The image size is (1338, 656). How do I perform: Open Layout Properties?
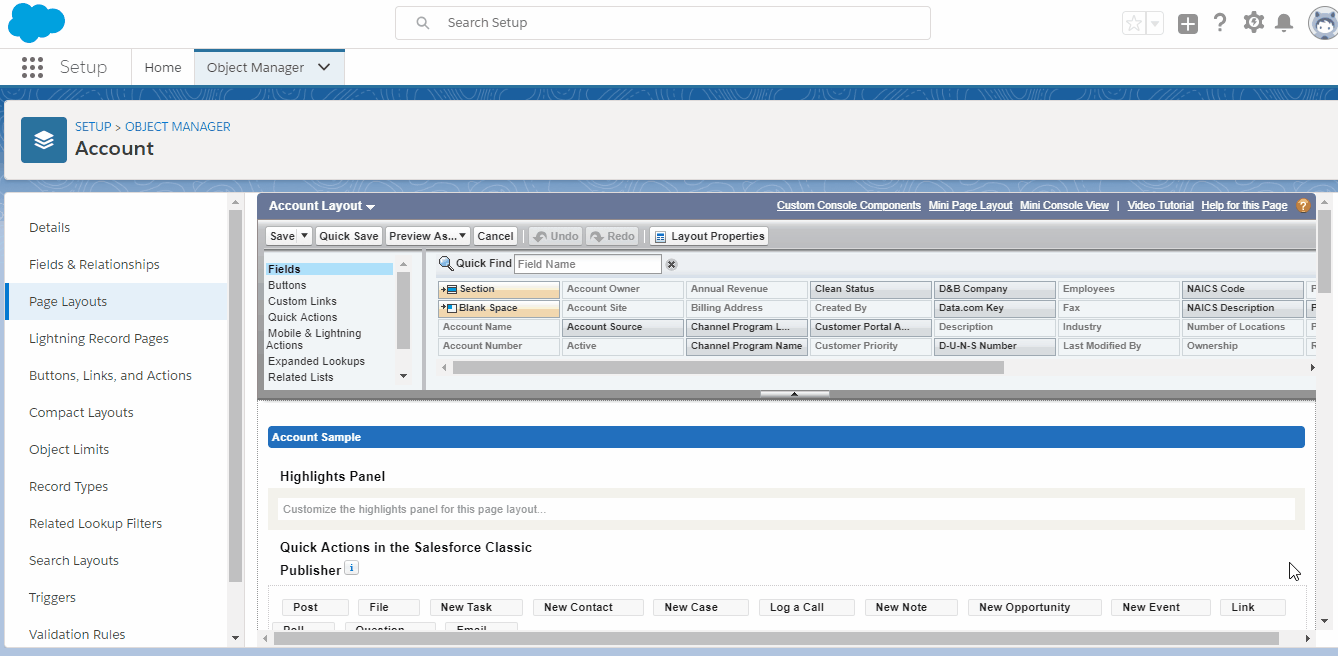[x=709, y=236]
